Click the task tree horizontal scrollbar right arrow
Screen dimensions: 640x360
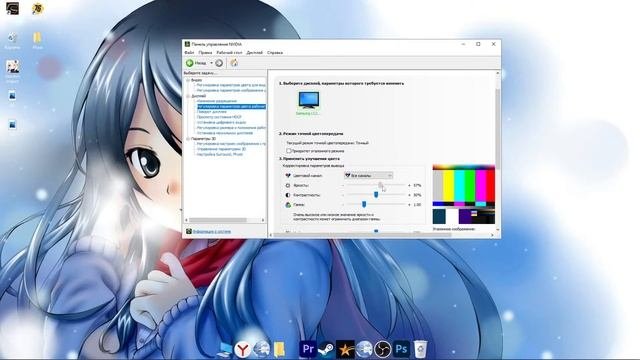(x=263, y=220)
